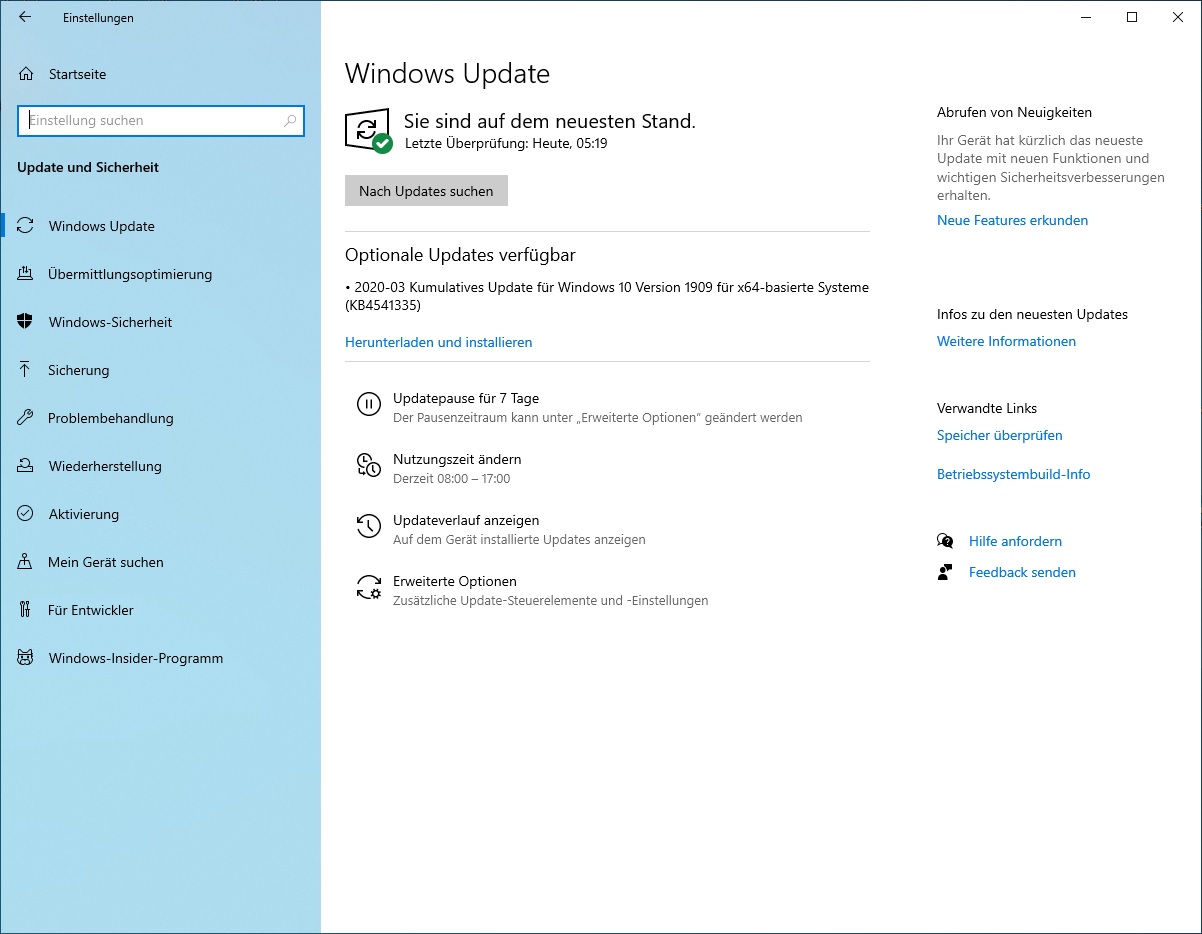The image size is (1202, 934).
Task: Click Letzte Überprüfung: Heute, 05:19 text
Action: (x=506, y=143)
